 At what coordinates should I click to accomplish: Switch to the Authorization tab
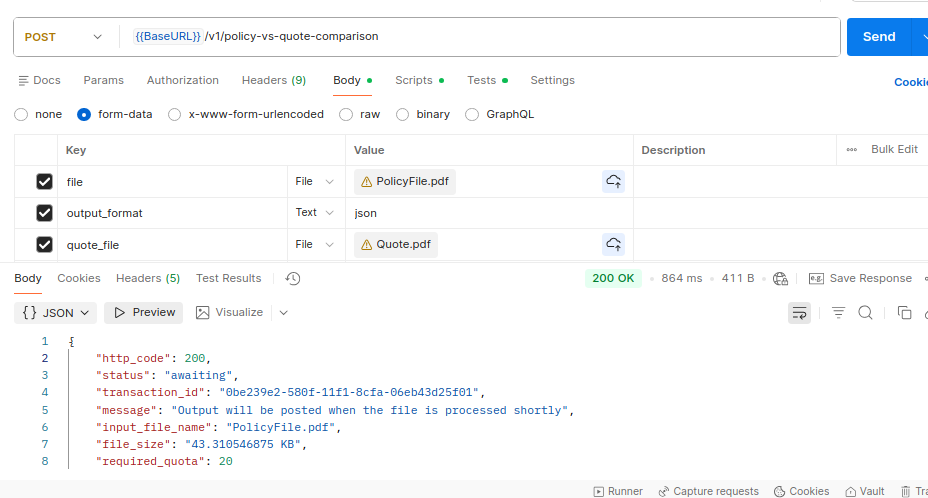click(183, 81)
